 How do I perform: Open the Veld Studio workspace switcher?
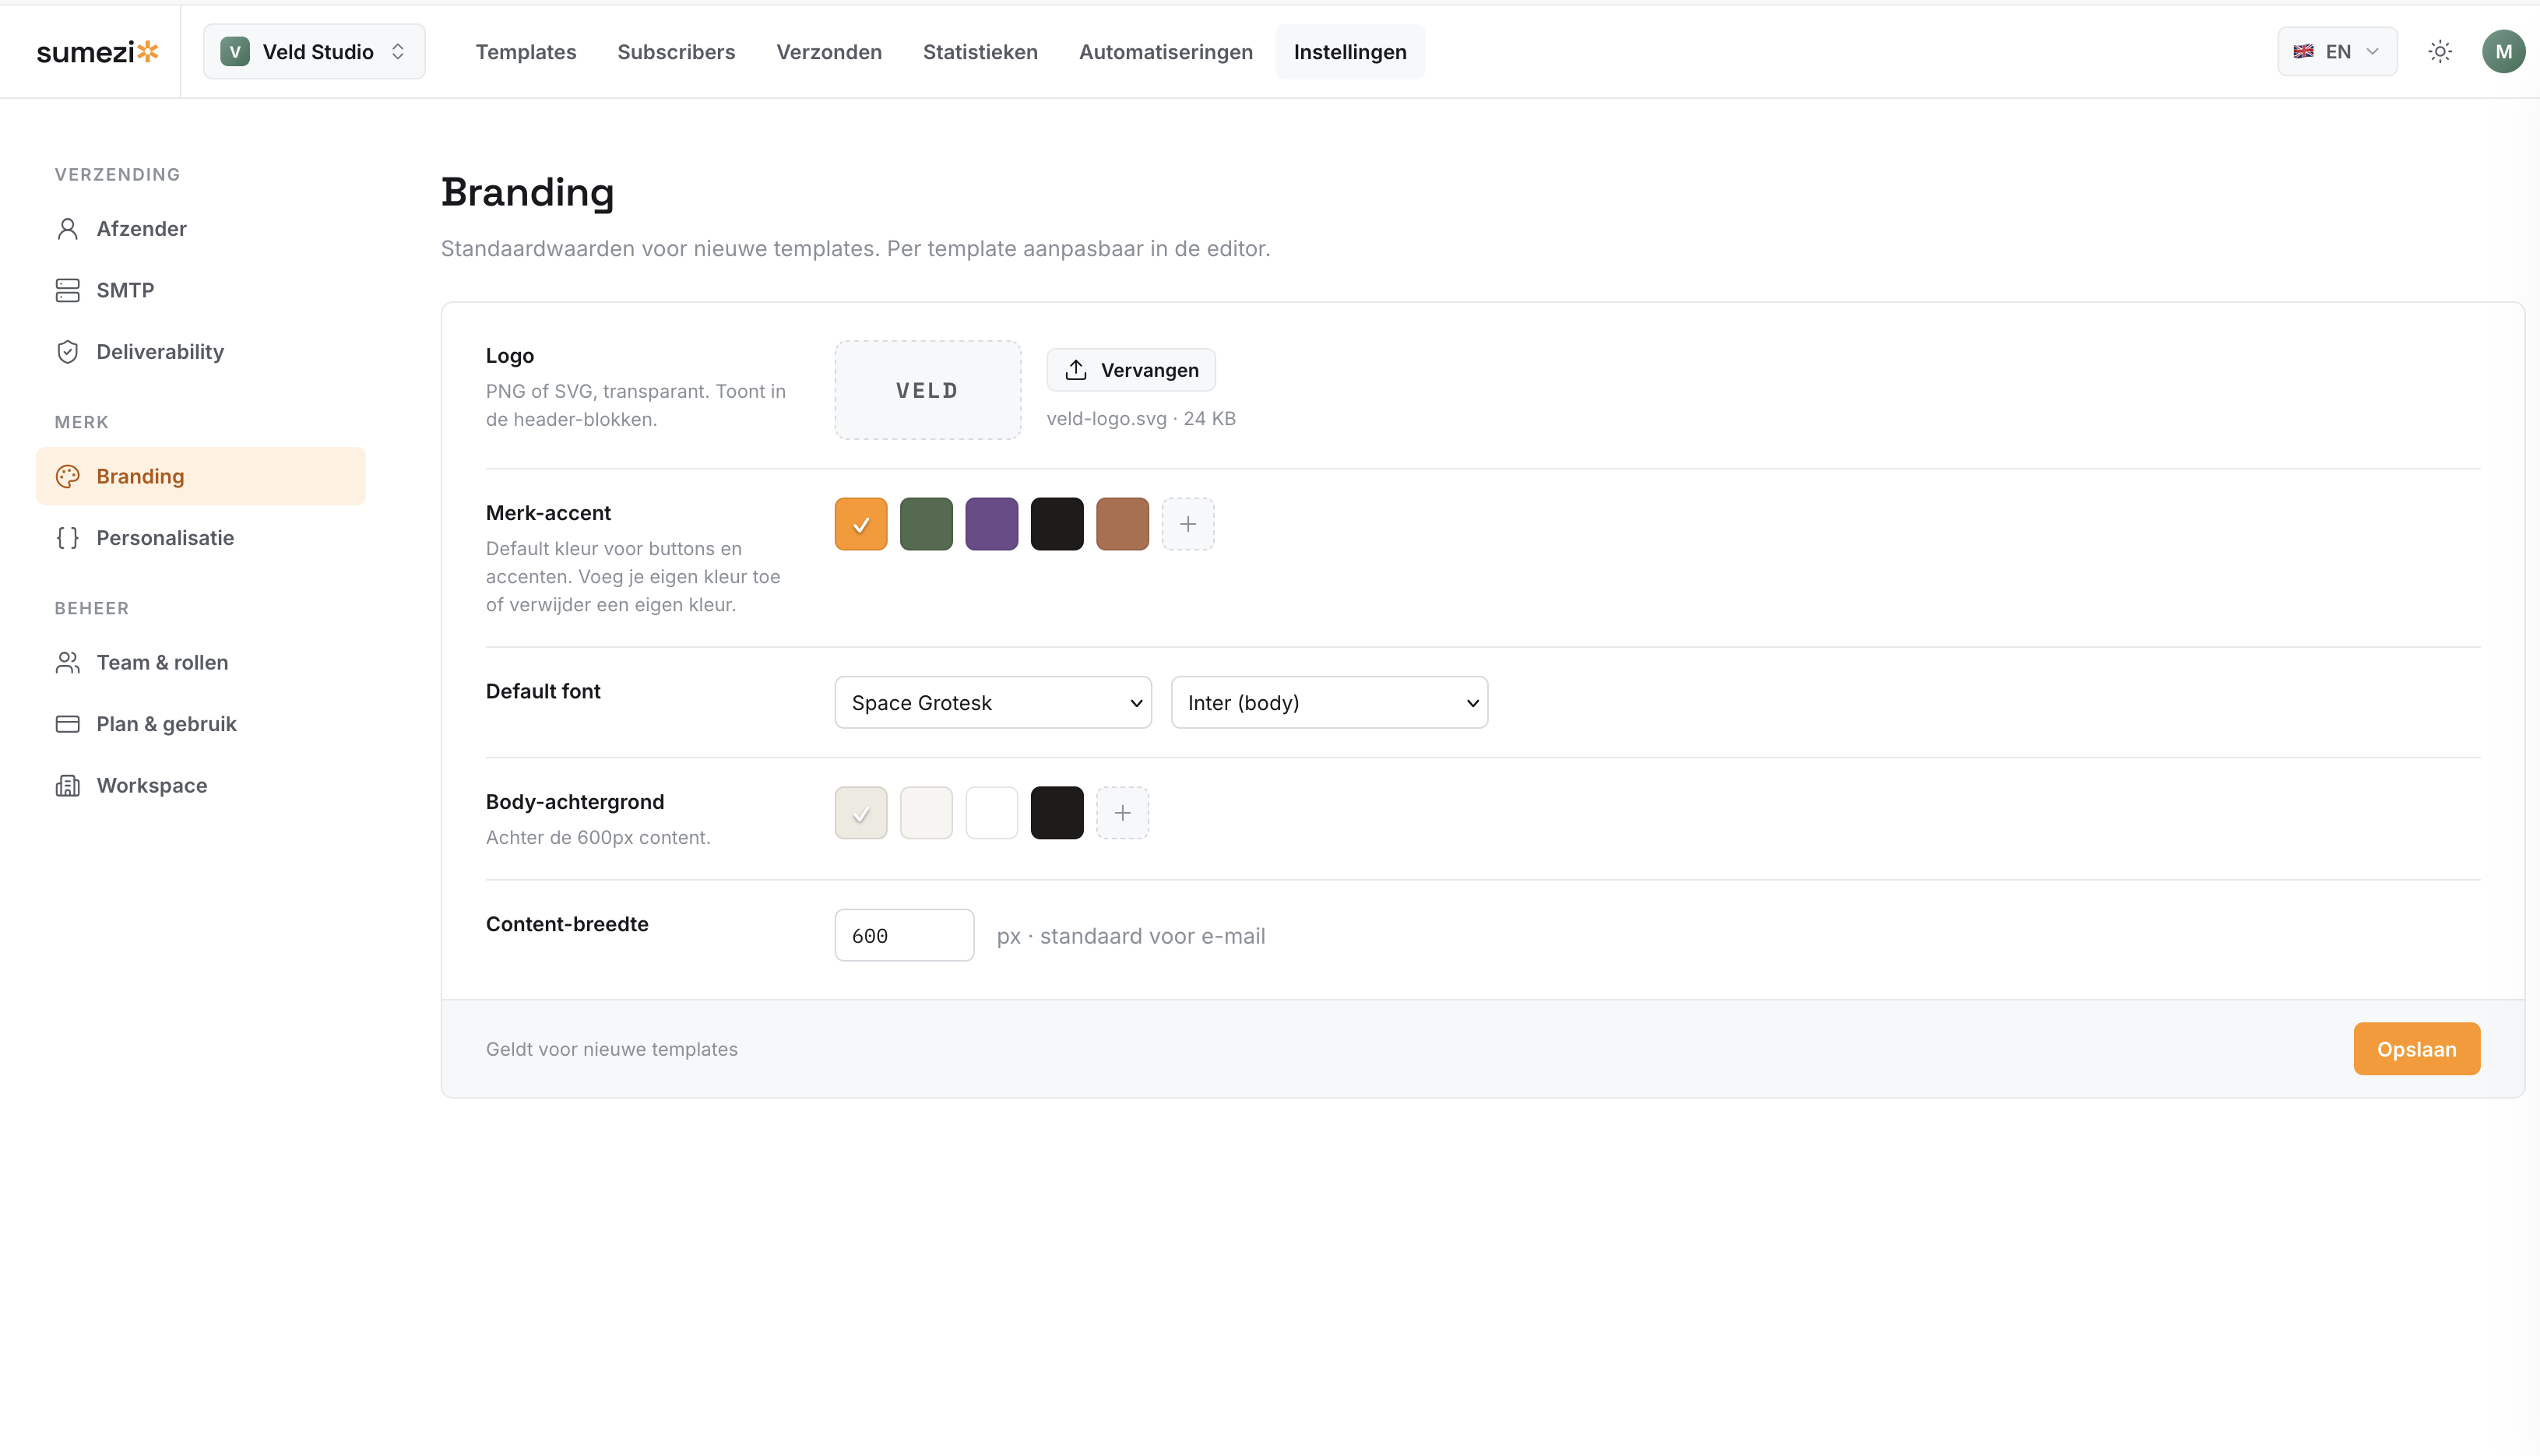314,52
